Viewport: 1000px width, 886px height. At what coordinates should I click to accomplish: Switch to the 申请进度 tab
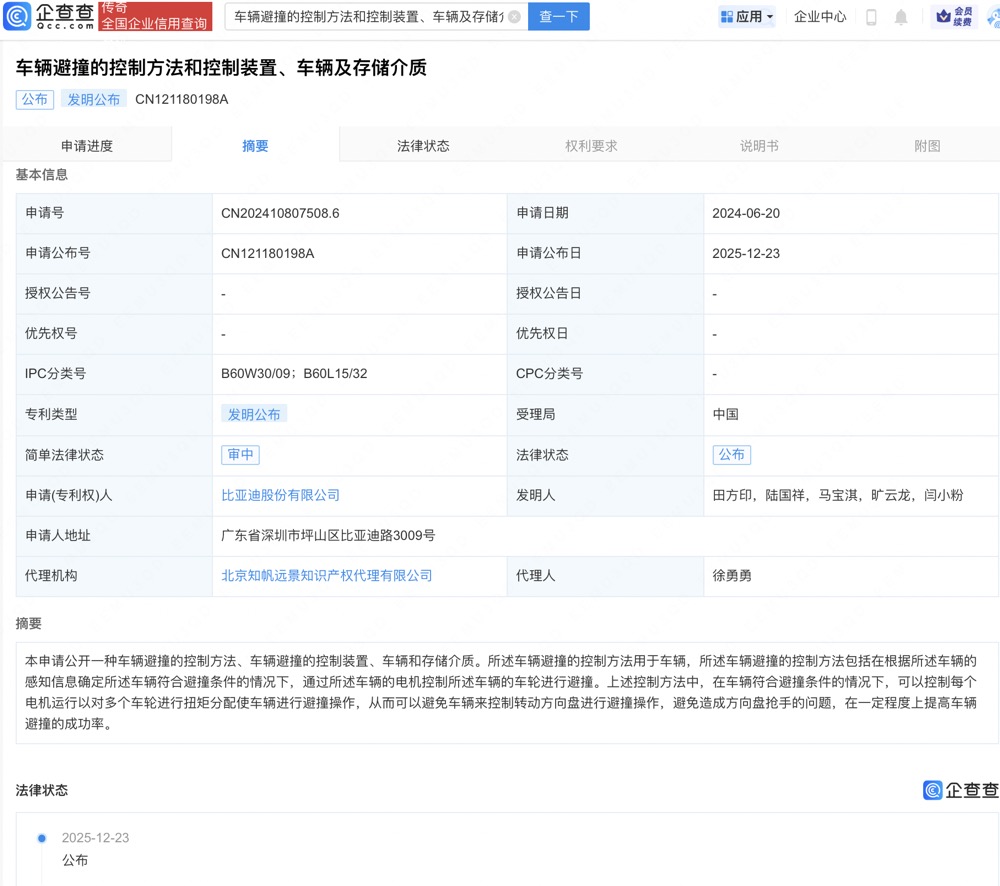[87, 146]
